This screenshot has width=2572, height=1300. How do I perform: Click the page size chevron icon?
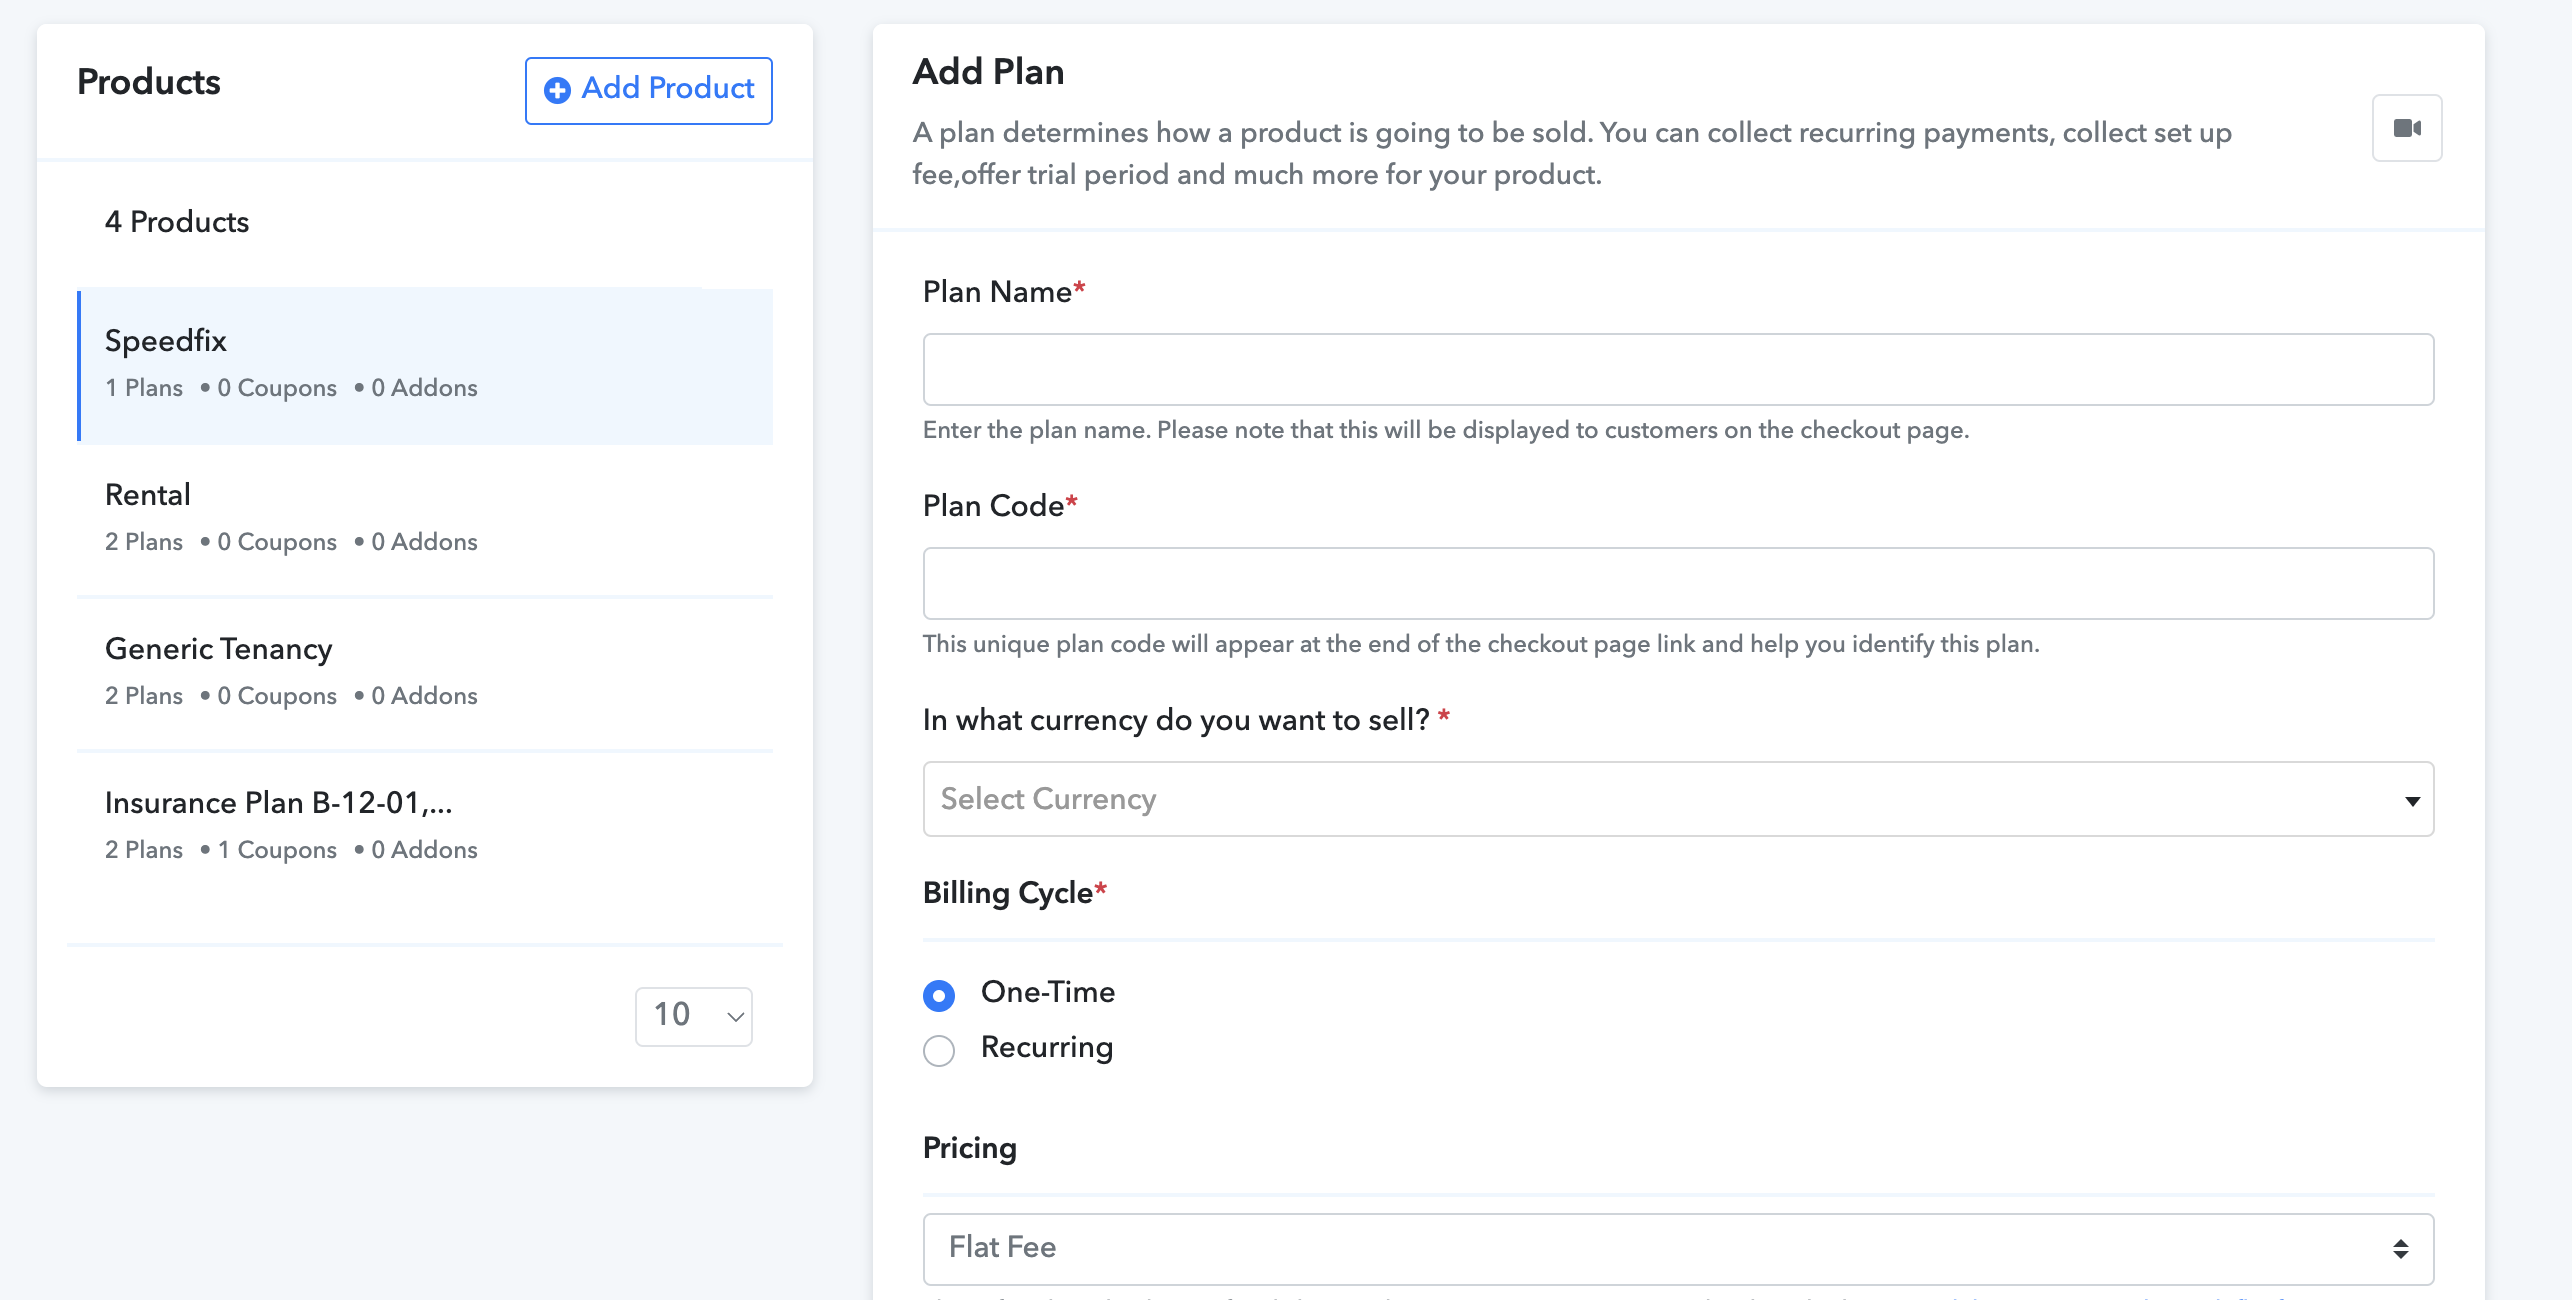[x=735, y=1017]
